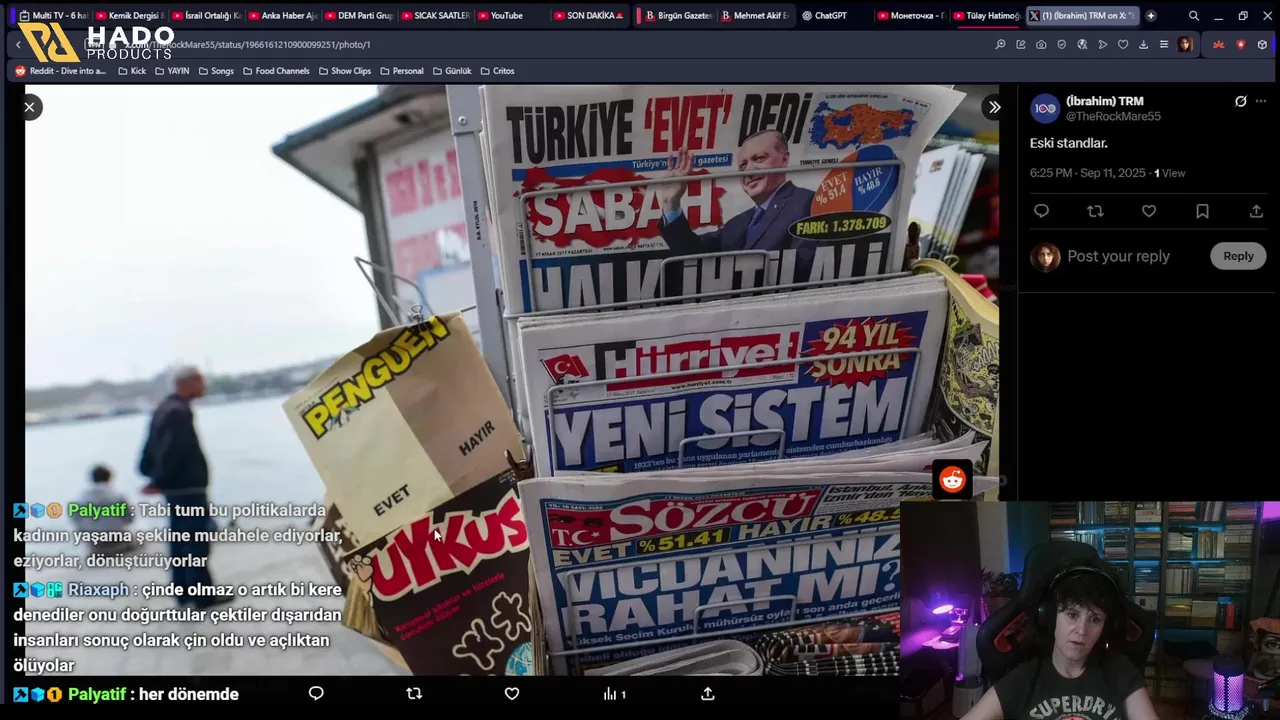Switch to the YouTube tab

pos(512,15)
